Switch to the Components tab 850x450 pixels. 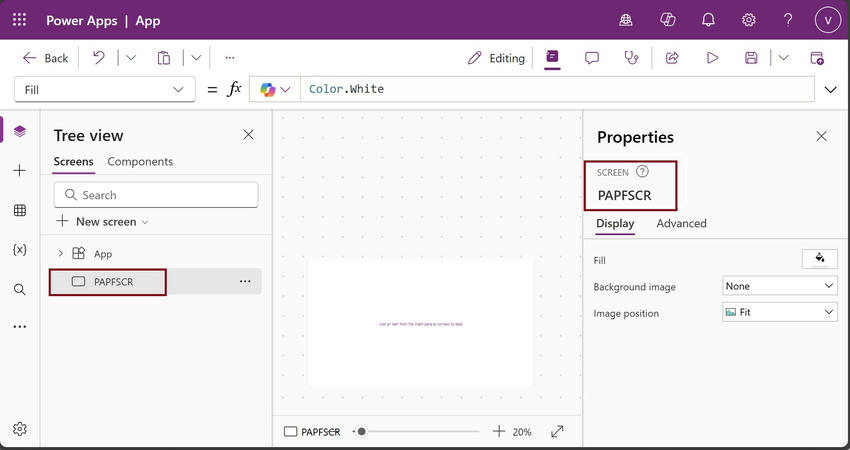coord(140,162)
